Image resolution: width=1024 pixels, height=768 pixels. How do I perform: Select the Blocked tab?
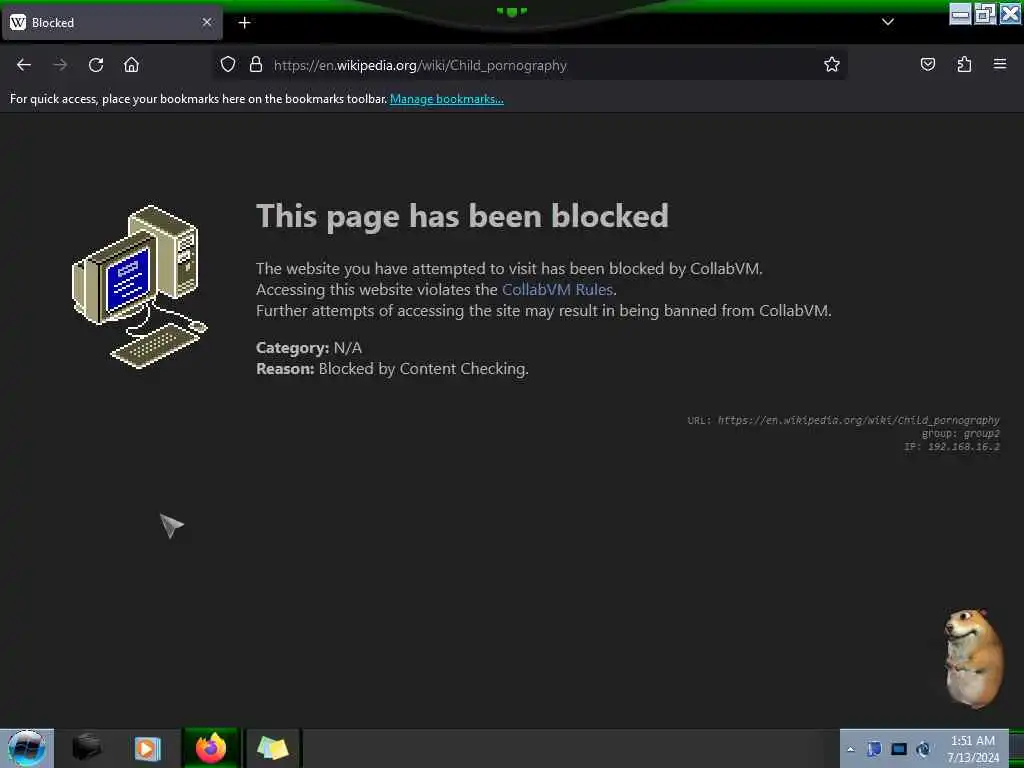tap(112, 23)
